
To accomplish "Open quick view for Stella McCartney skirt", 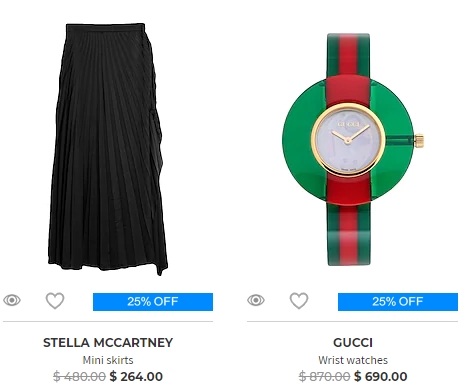I will pyautogui.click(x=12, y=300).
